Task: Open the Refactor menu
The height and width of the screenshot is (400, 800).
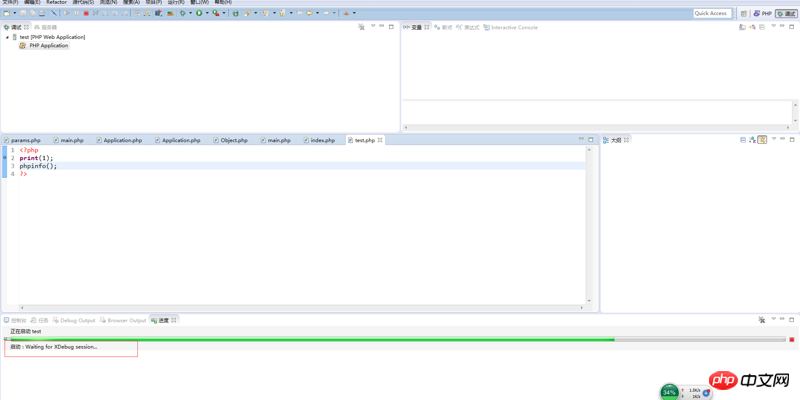Action: pos(56,2)
